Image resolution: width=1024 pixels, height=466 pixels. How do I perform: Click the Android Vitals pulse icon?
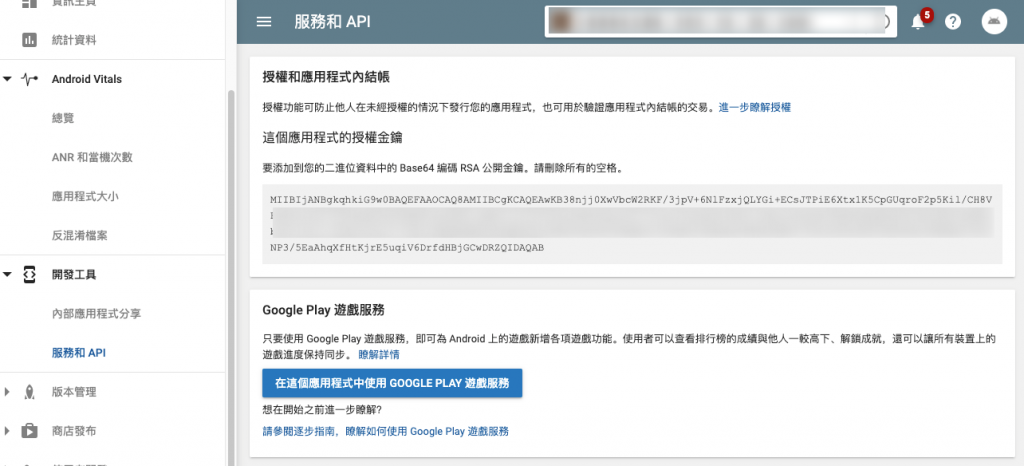pos(29,79)
